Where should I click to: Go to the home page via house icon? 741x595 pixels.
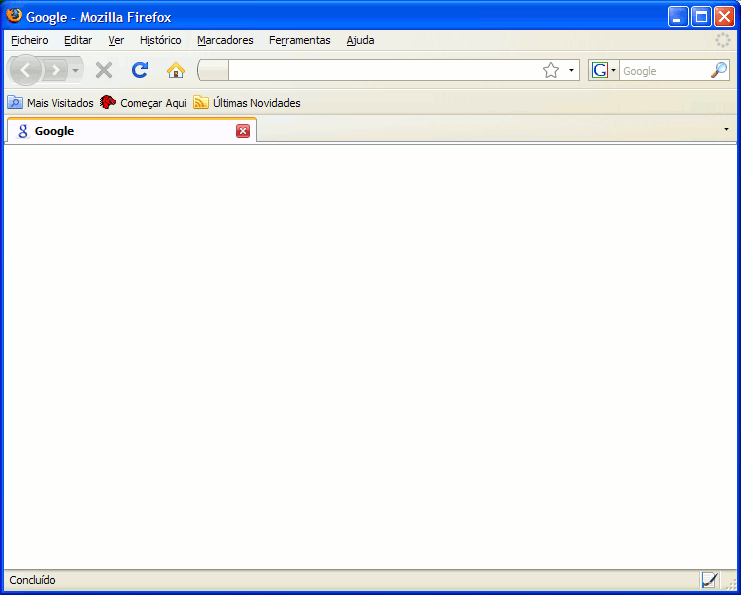click(x=176, y=71)
